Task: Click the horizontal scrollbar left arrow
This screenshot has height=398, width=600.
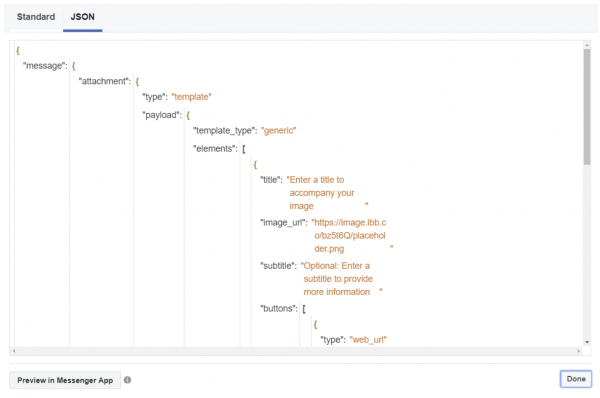Action: click(14, 351)
